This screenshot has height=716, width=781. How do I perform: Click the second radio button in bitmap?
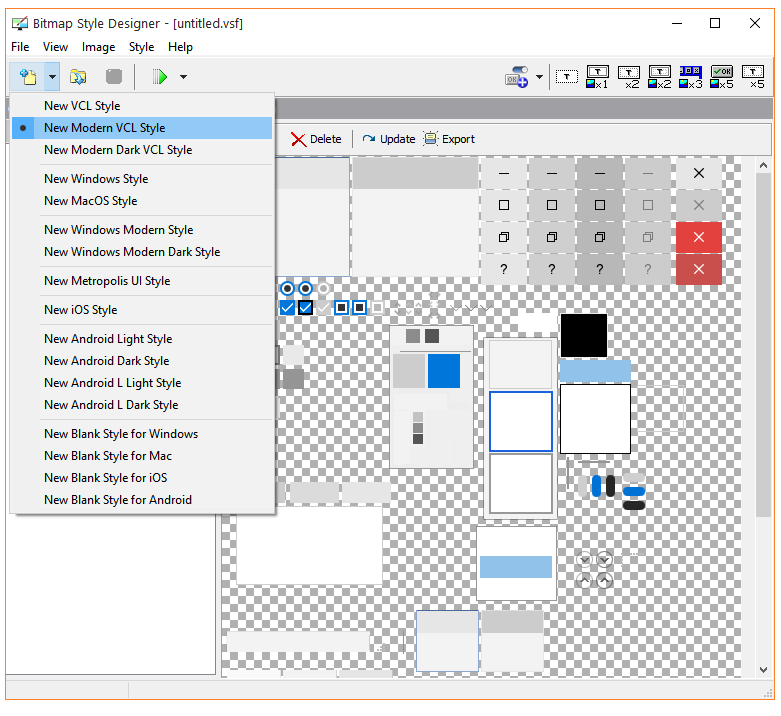pyautogui.click(x=305, y=289)
